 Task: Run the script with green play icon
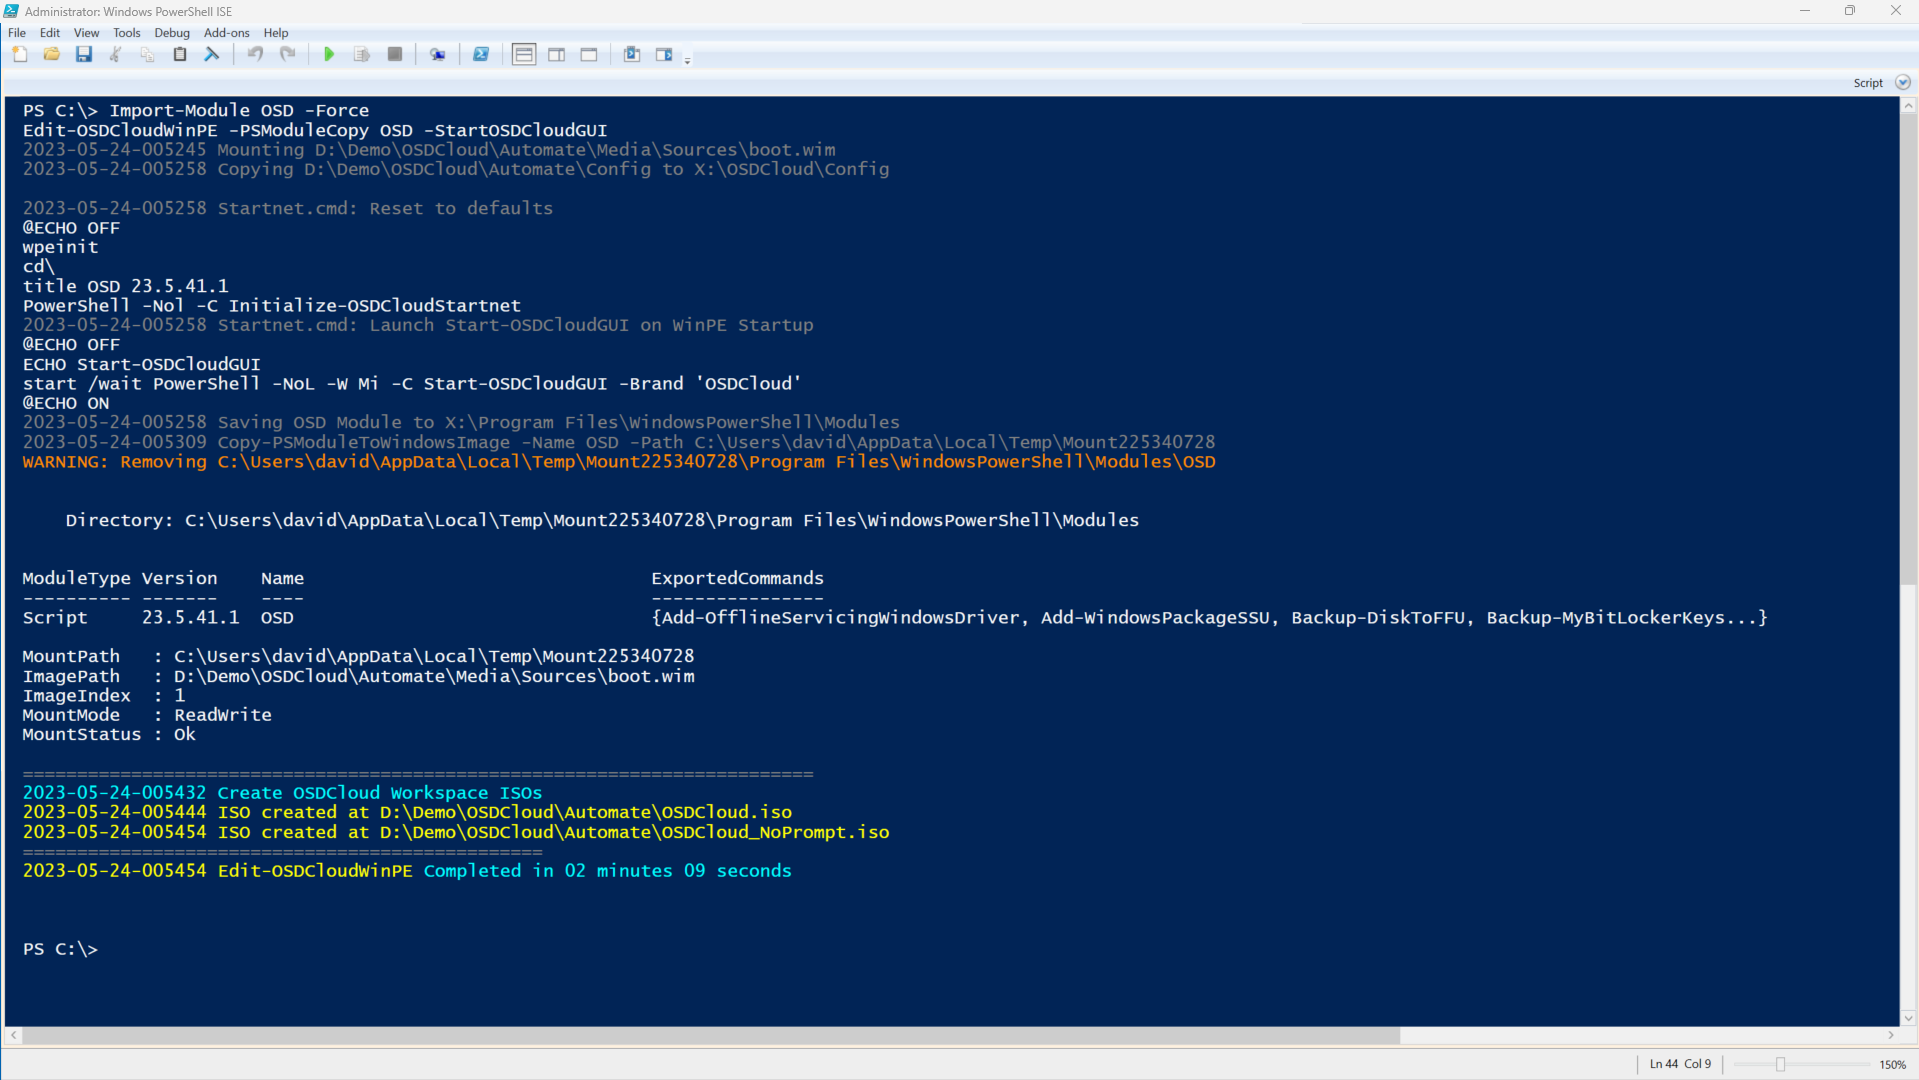pyautogui.click(x=329, y=55)
